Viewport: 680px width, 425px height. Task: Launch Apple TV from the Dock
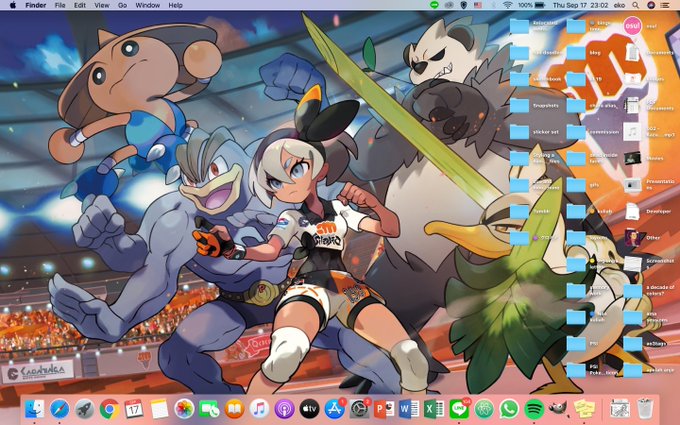click(309, 409)
